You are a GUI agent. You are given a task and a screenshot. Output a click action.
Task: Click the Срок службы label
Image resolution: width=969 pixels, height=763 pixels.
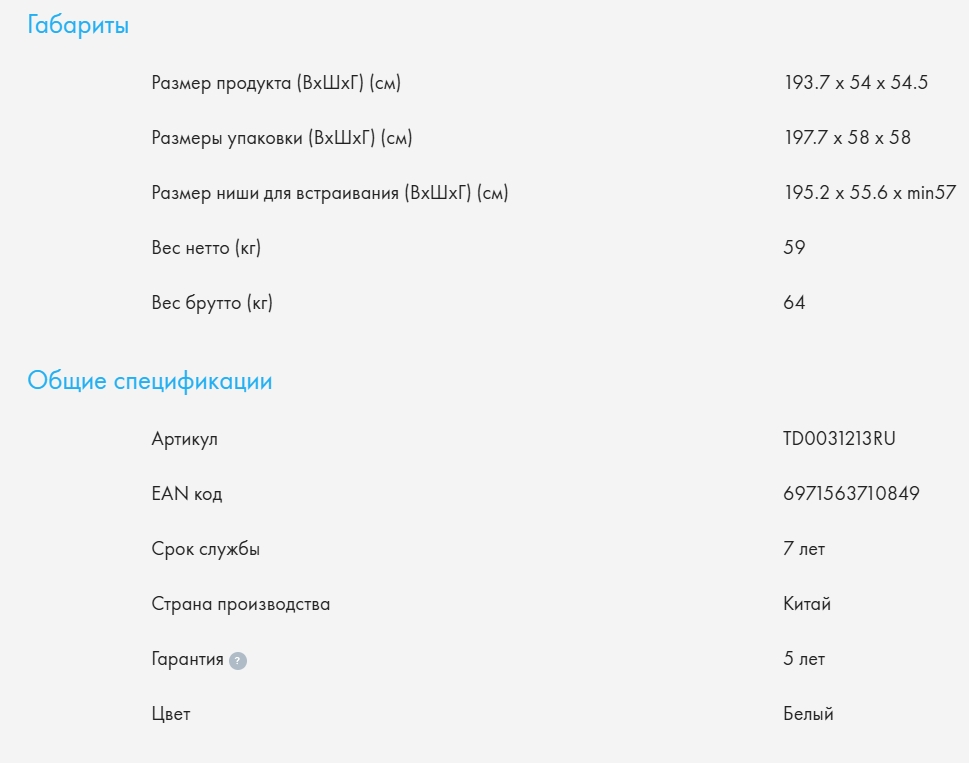tap(205, 549)
